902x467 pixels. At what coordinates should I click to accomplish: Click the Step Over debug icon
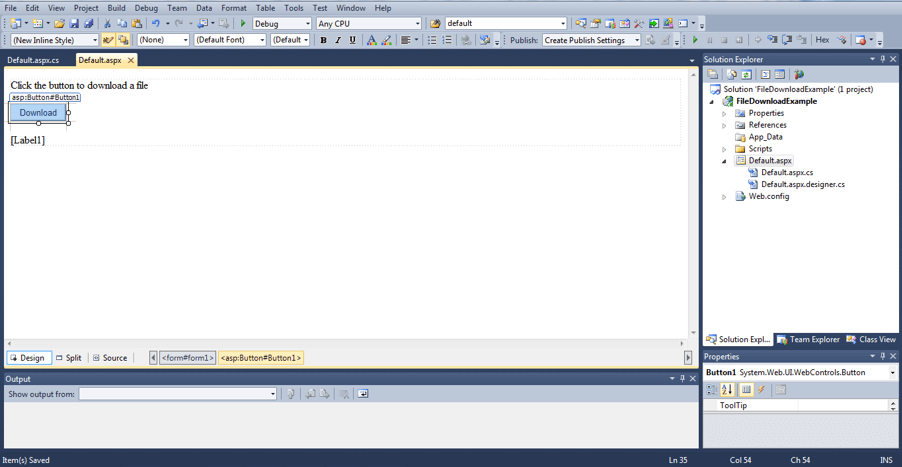[787, 40]
